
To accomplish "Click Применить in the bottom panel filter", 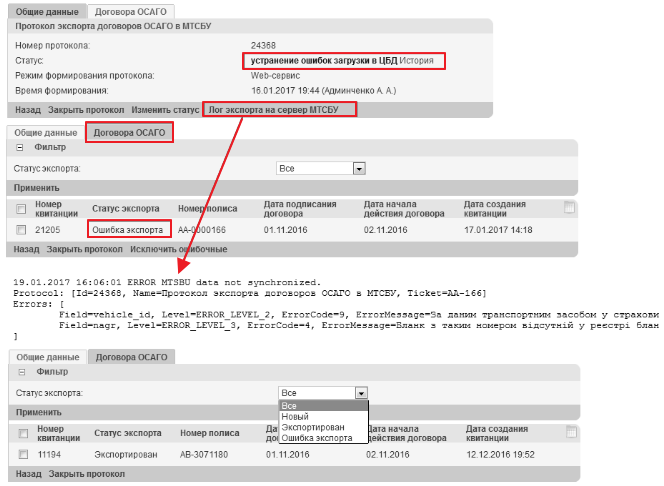I will 39,412.
